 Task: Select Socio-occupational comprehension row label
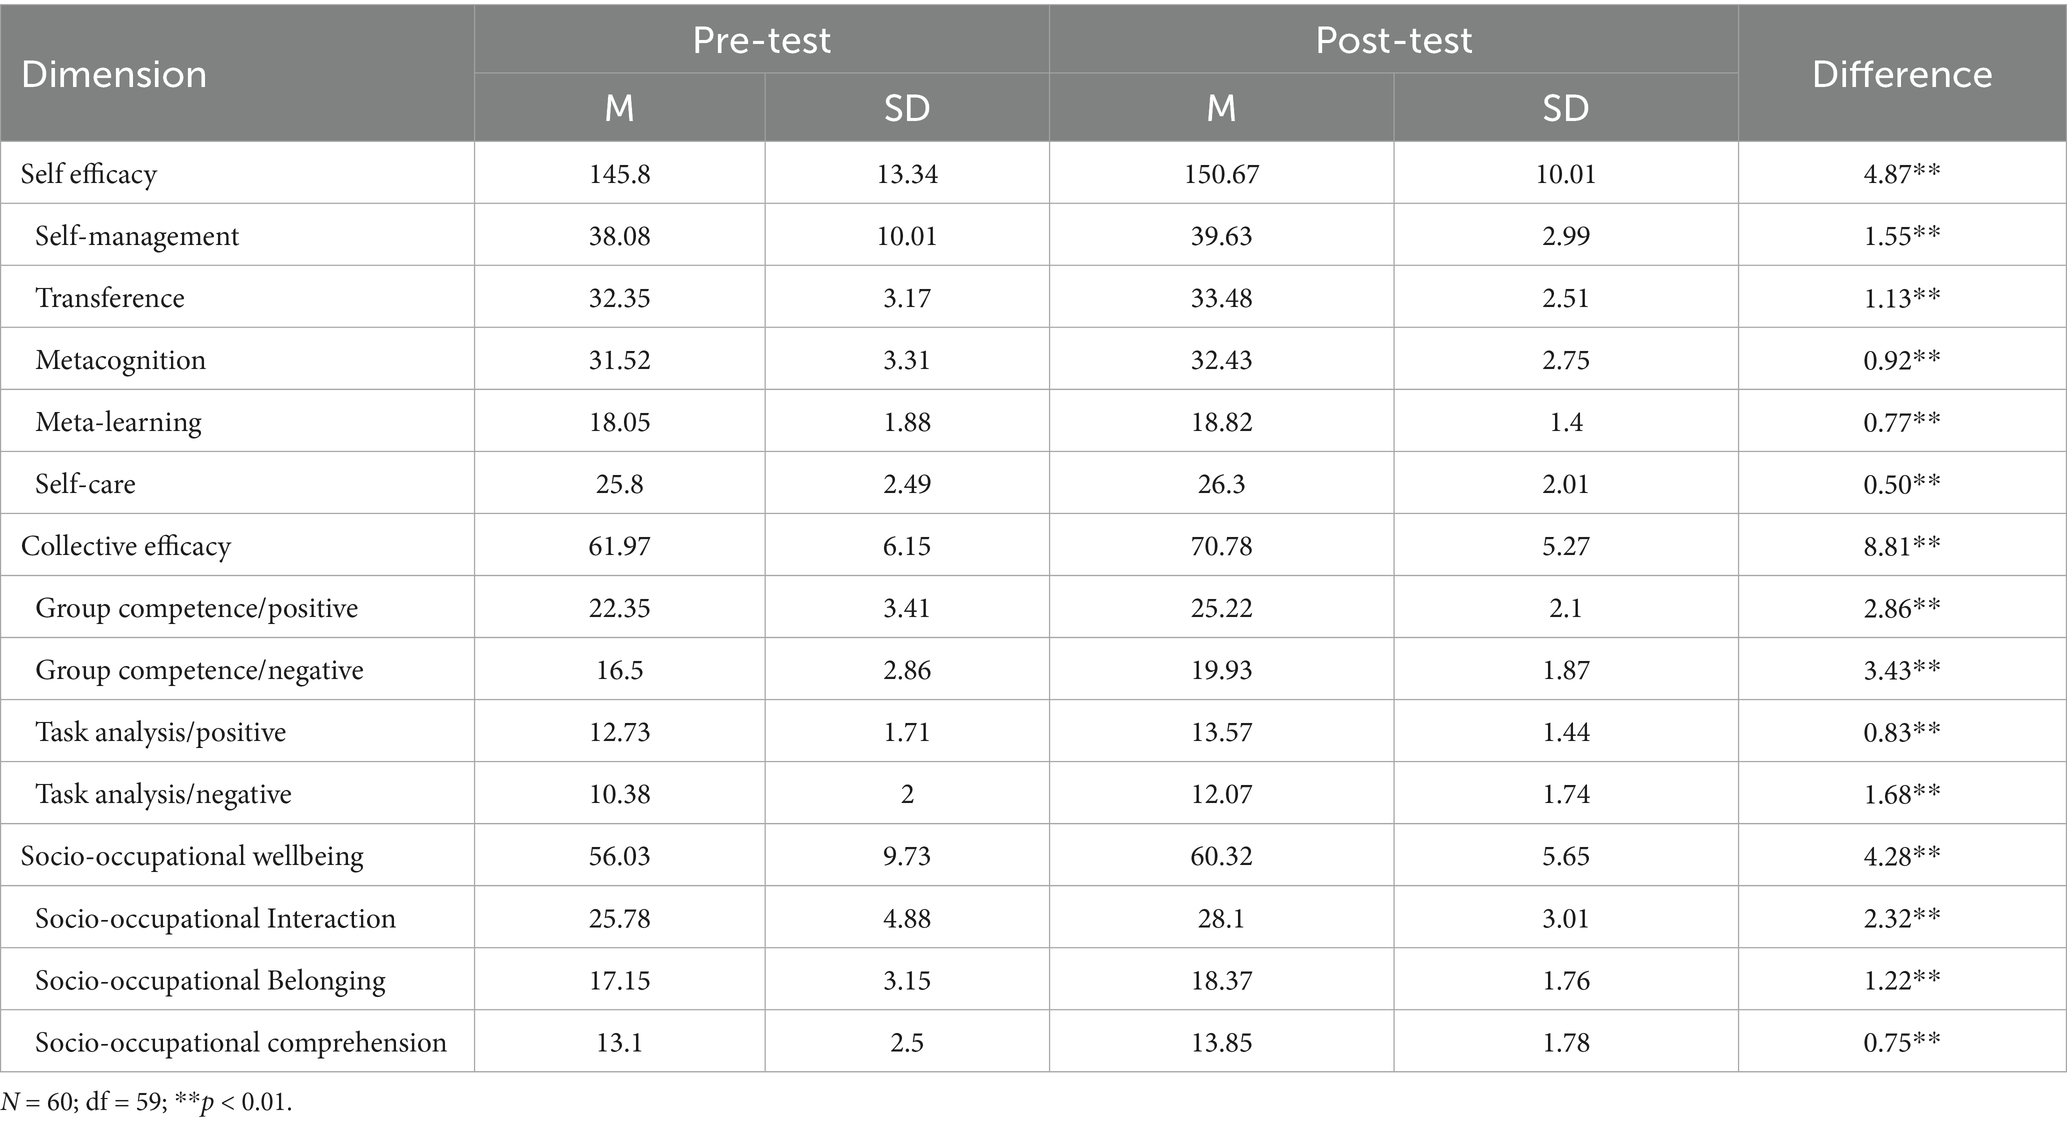[x=240, y=1042]
